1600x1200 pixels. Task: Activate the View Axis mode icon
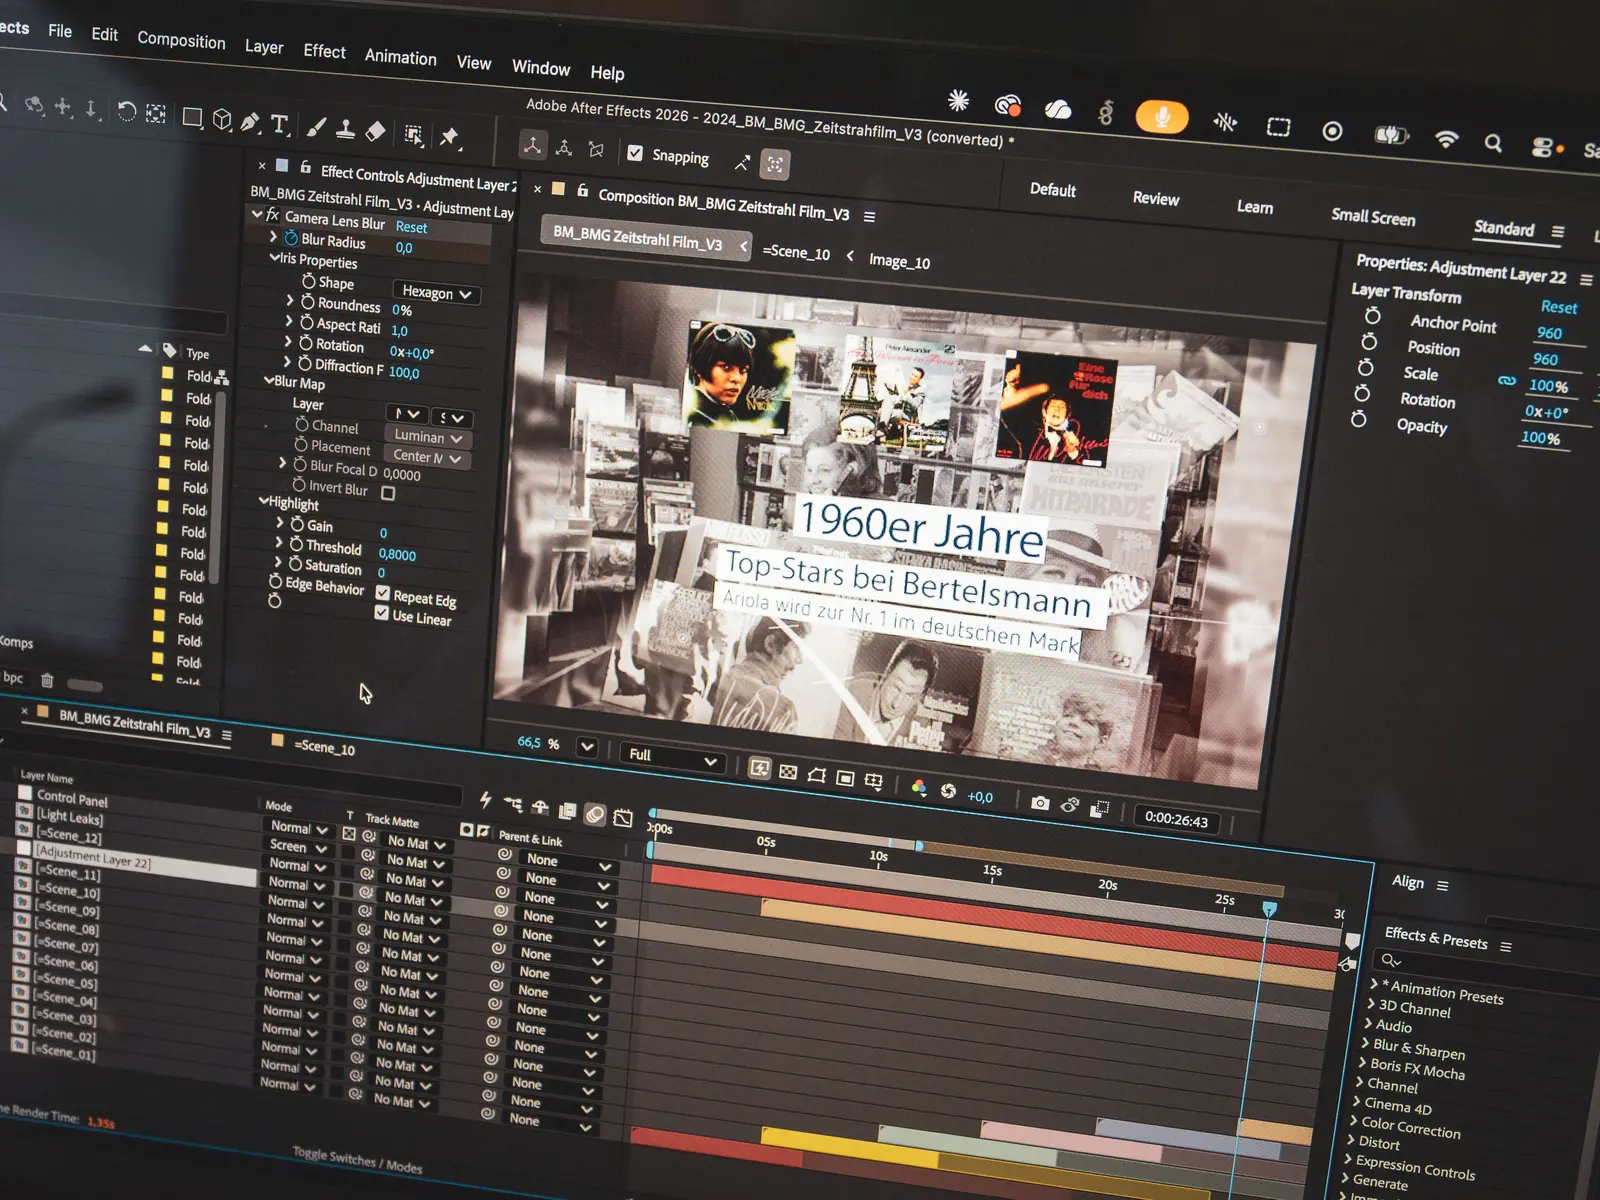click(597, 150)
